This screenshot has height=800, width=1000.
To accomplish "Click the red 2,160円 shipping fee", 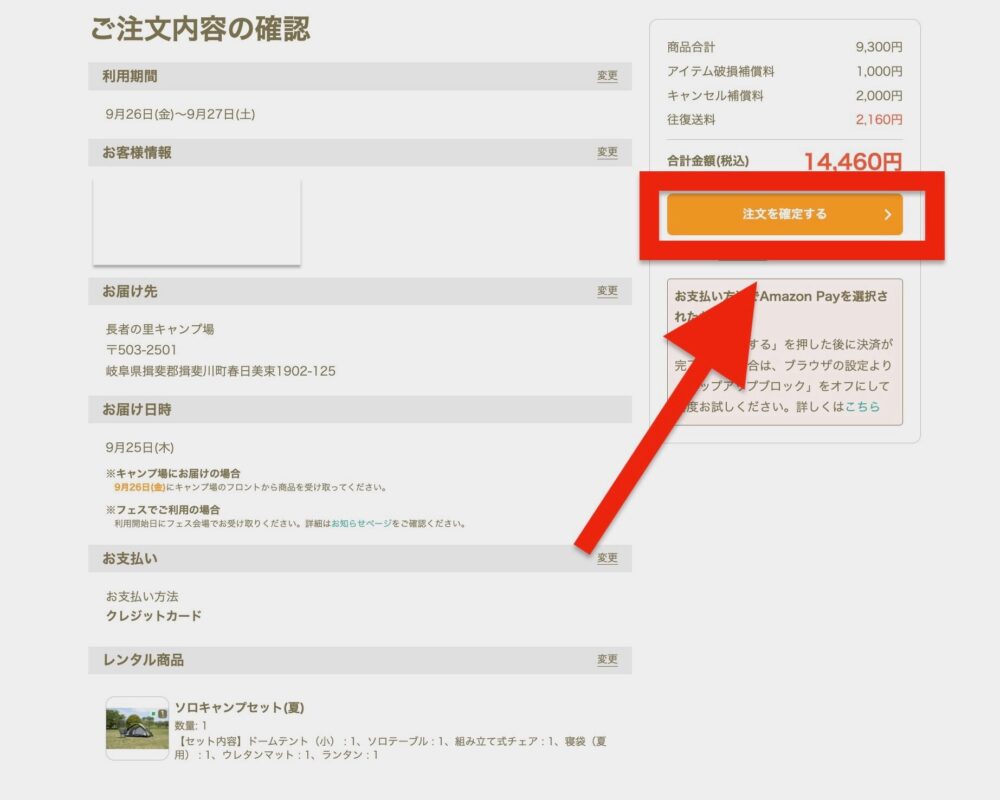I will point(878,120).
